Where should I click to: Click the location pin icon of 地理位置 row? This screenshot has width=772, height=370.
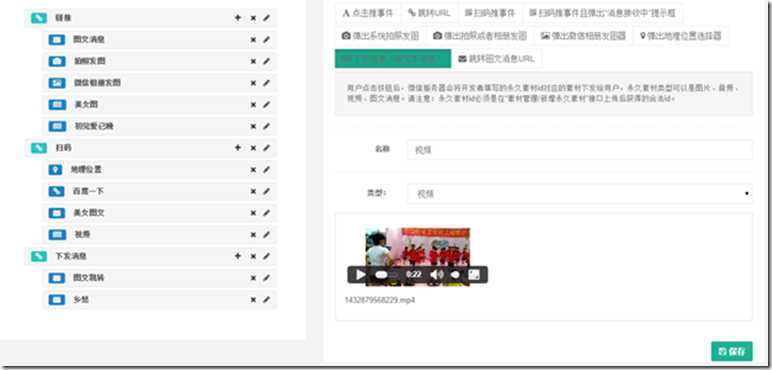click(55, 170)
